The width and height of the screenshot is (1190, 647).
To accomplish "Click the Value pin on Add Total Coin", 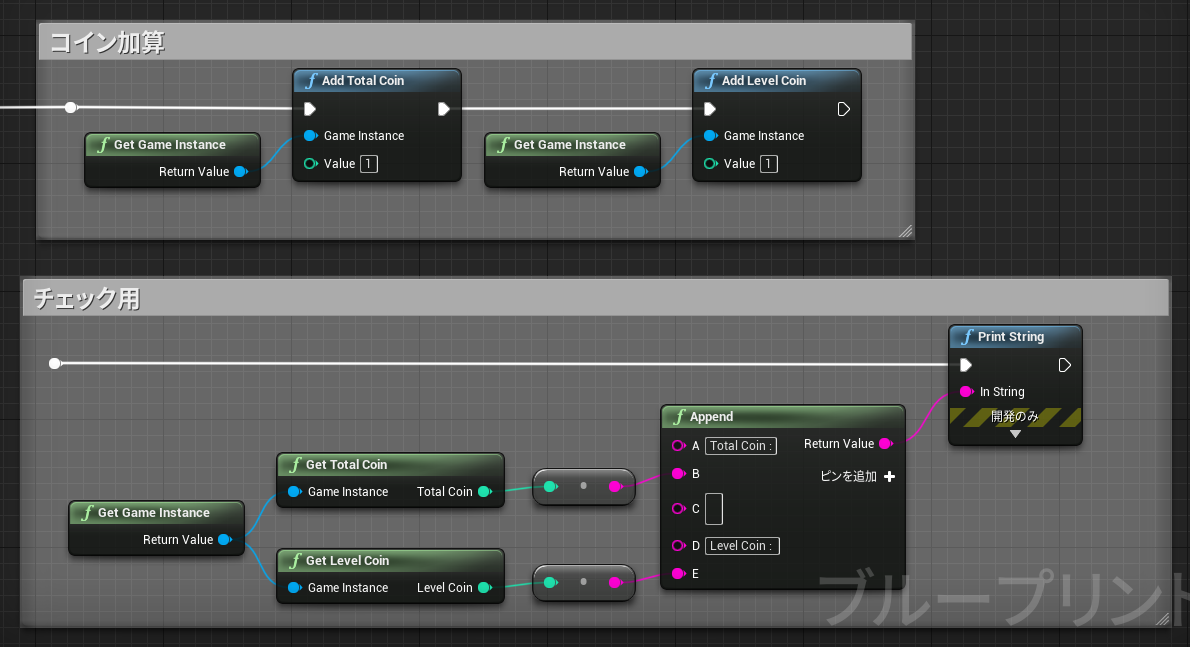I will [x=310, y=164].
